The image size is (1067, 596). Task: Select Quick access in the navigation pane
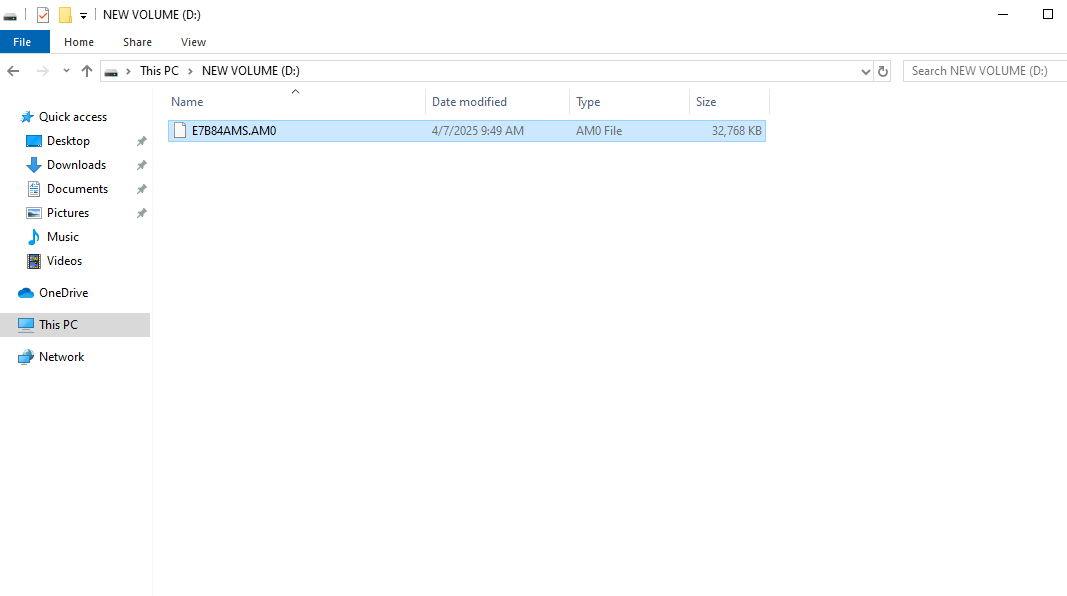(x=73, y=117)
